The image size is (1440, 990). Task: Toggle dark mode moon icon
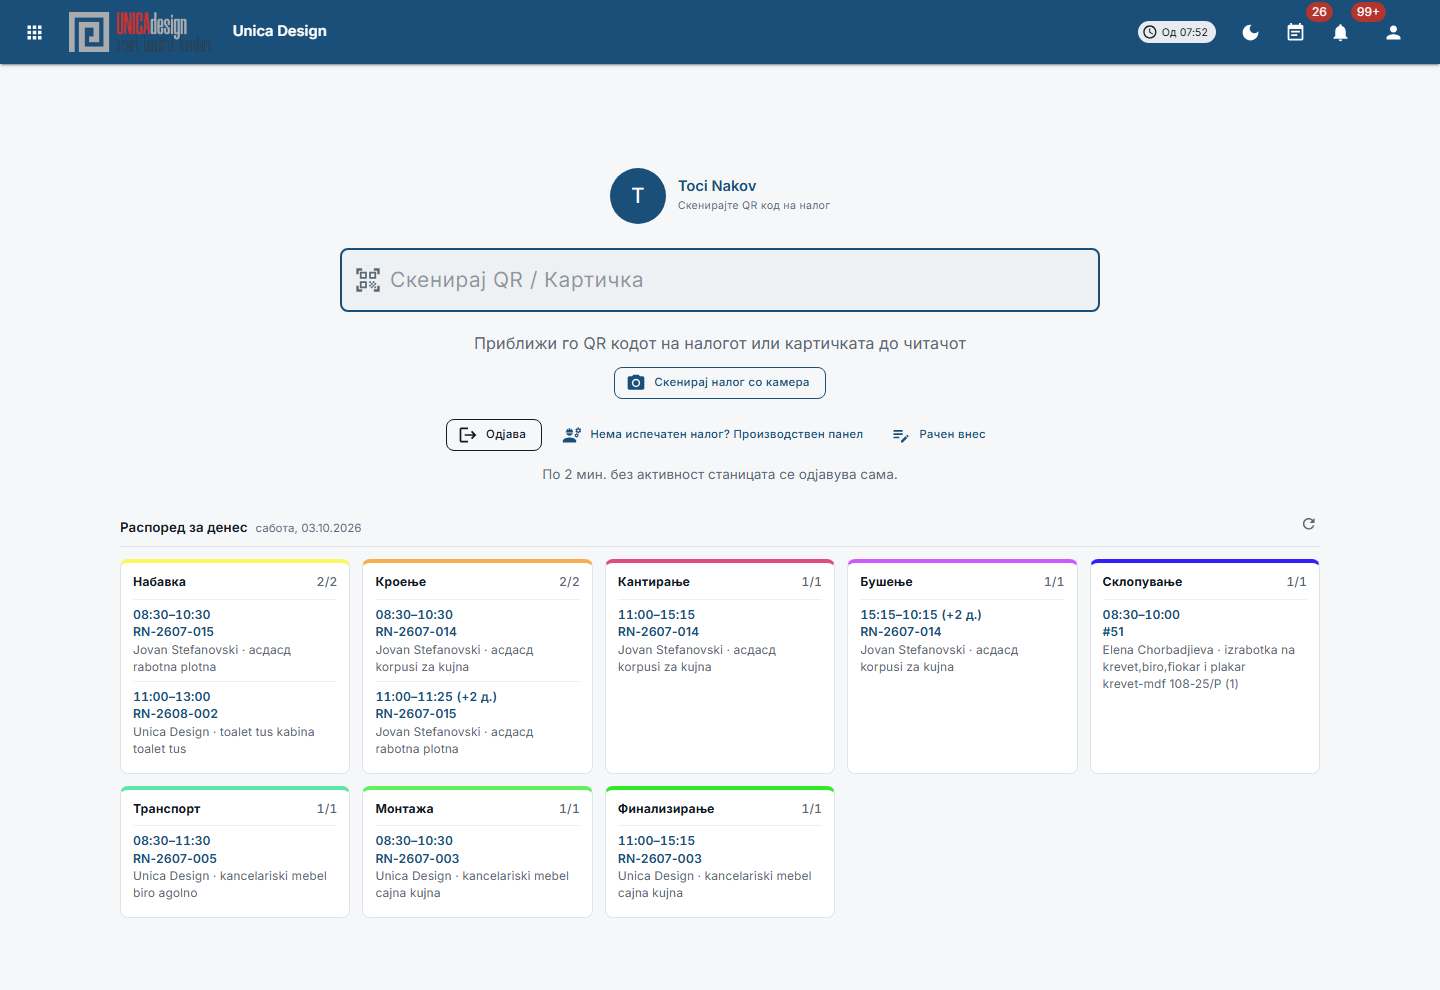(1250, 32)
